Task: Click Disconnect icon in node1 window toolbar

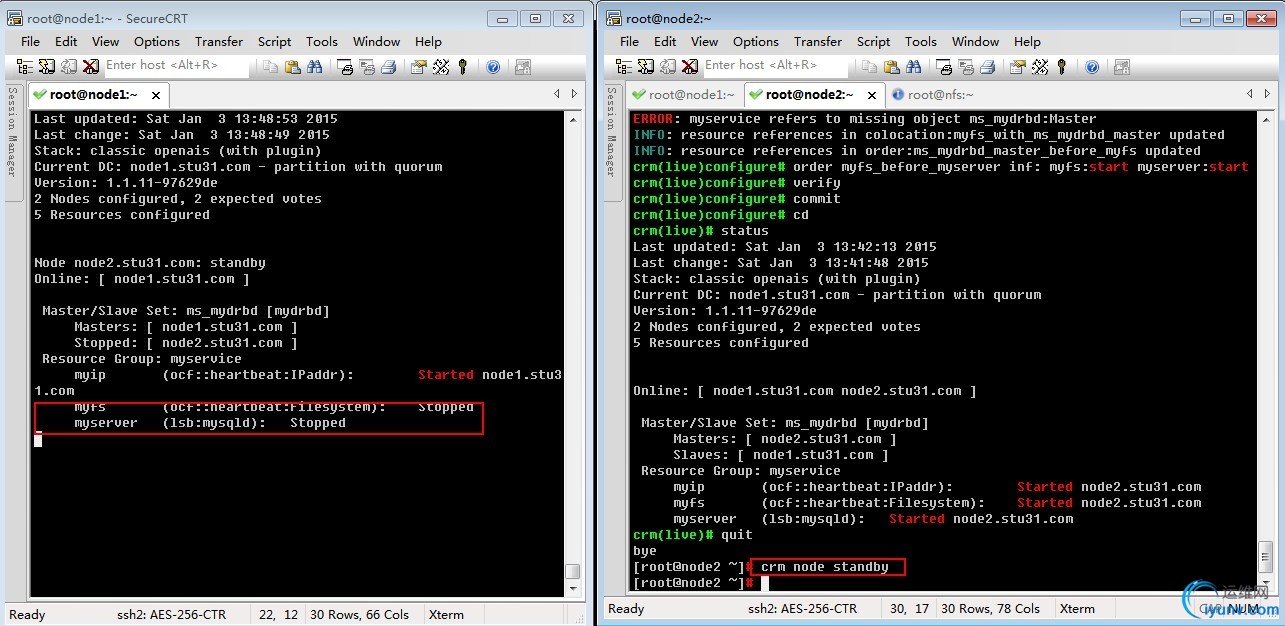Action: (91, 66)
